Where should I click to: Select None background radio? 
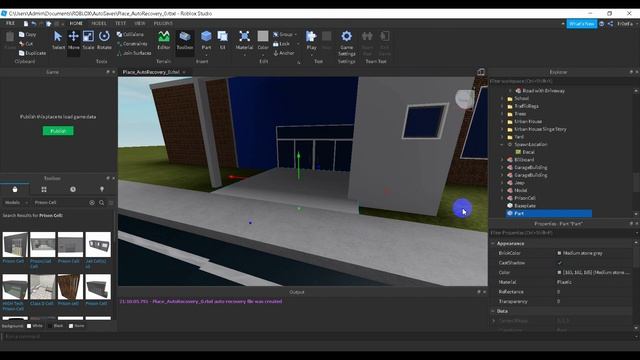tap(71, 326)
